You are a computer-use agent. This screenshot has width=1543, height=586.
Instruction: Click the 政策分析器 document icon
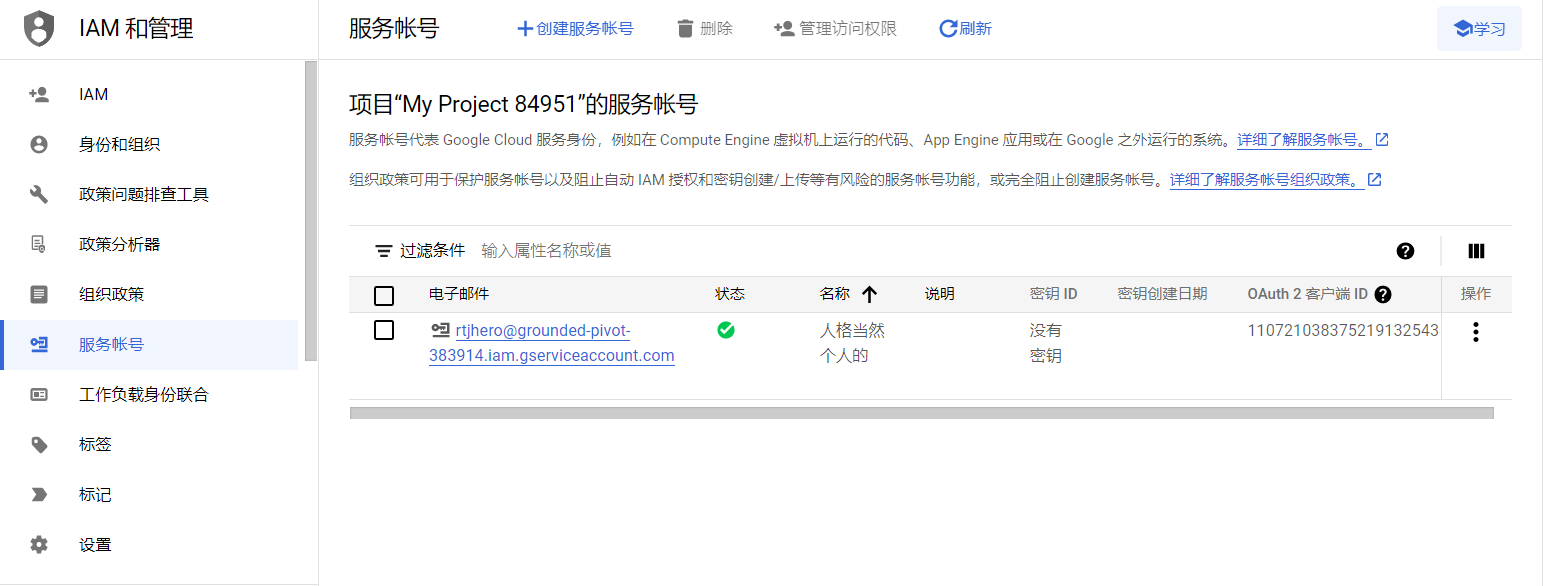click(39, 245)
